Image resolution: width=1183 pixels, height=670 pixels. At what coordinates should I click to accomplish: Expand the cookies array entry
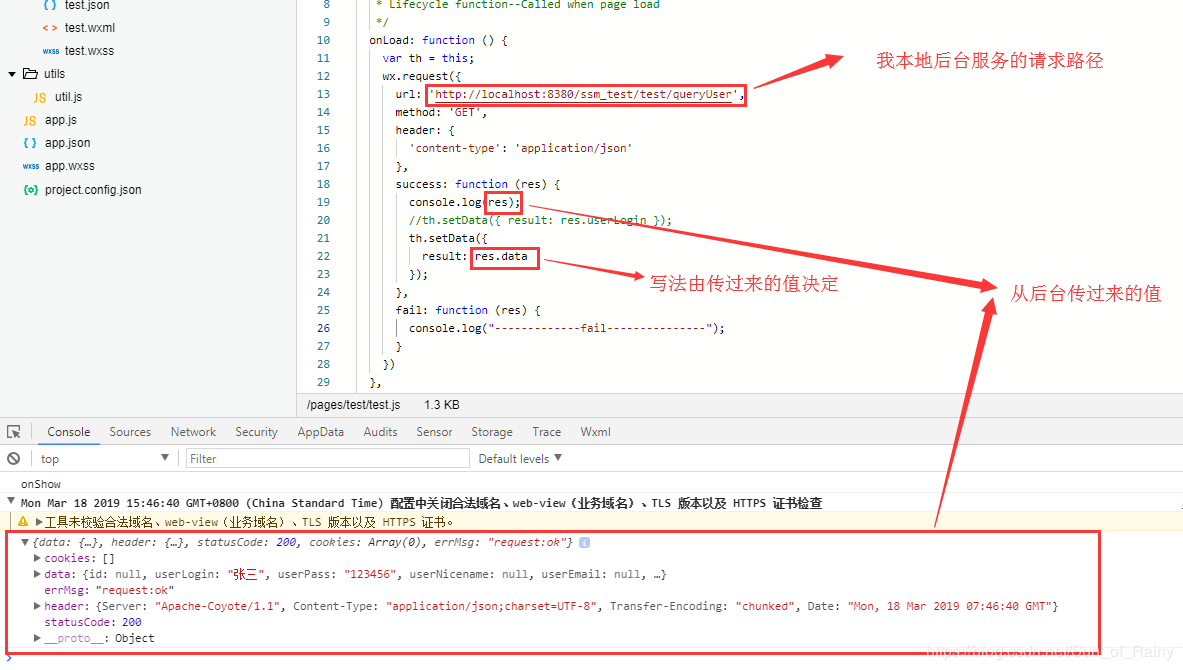pos(37,558)
